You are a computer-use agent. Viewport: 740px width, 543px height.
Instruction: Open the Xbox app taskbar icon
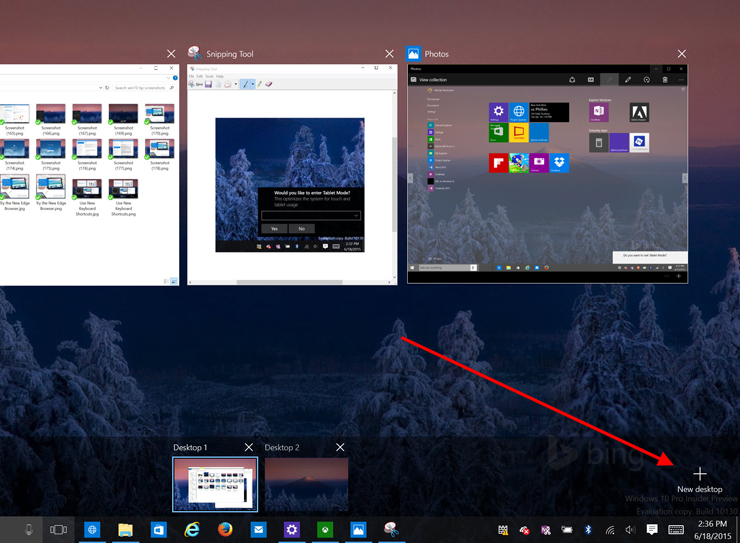324,529
